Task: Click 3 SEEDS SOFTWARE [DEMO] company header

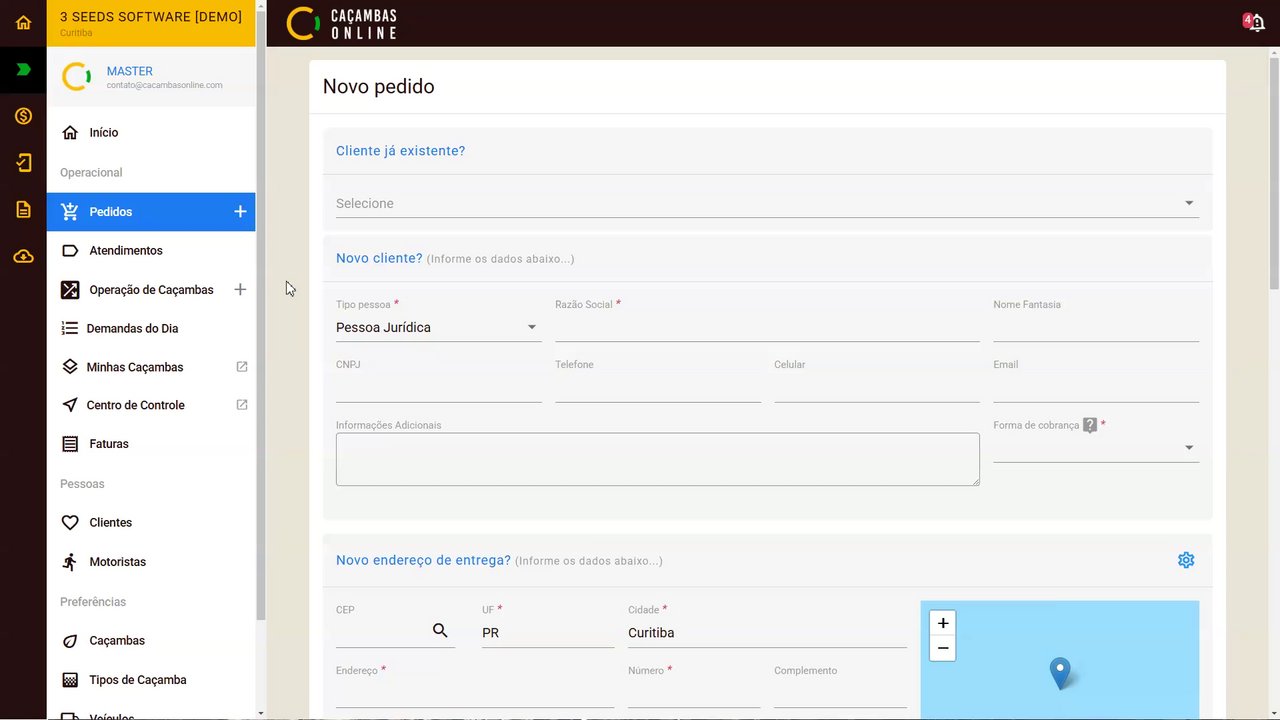Action: tap(151, 17)
